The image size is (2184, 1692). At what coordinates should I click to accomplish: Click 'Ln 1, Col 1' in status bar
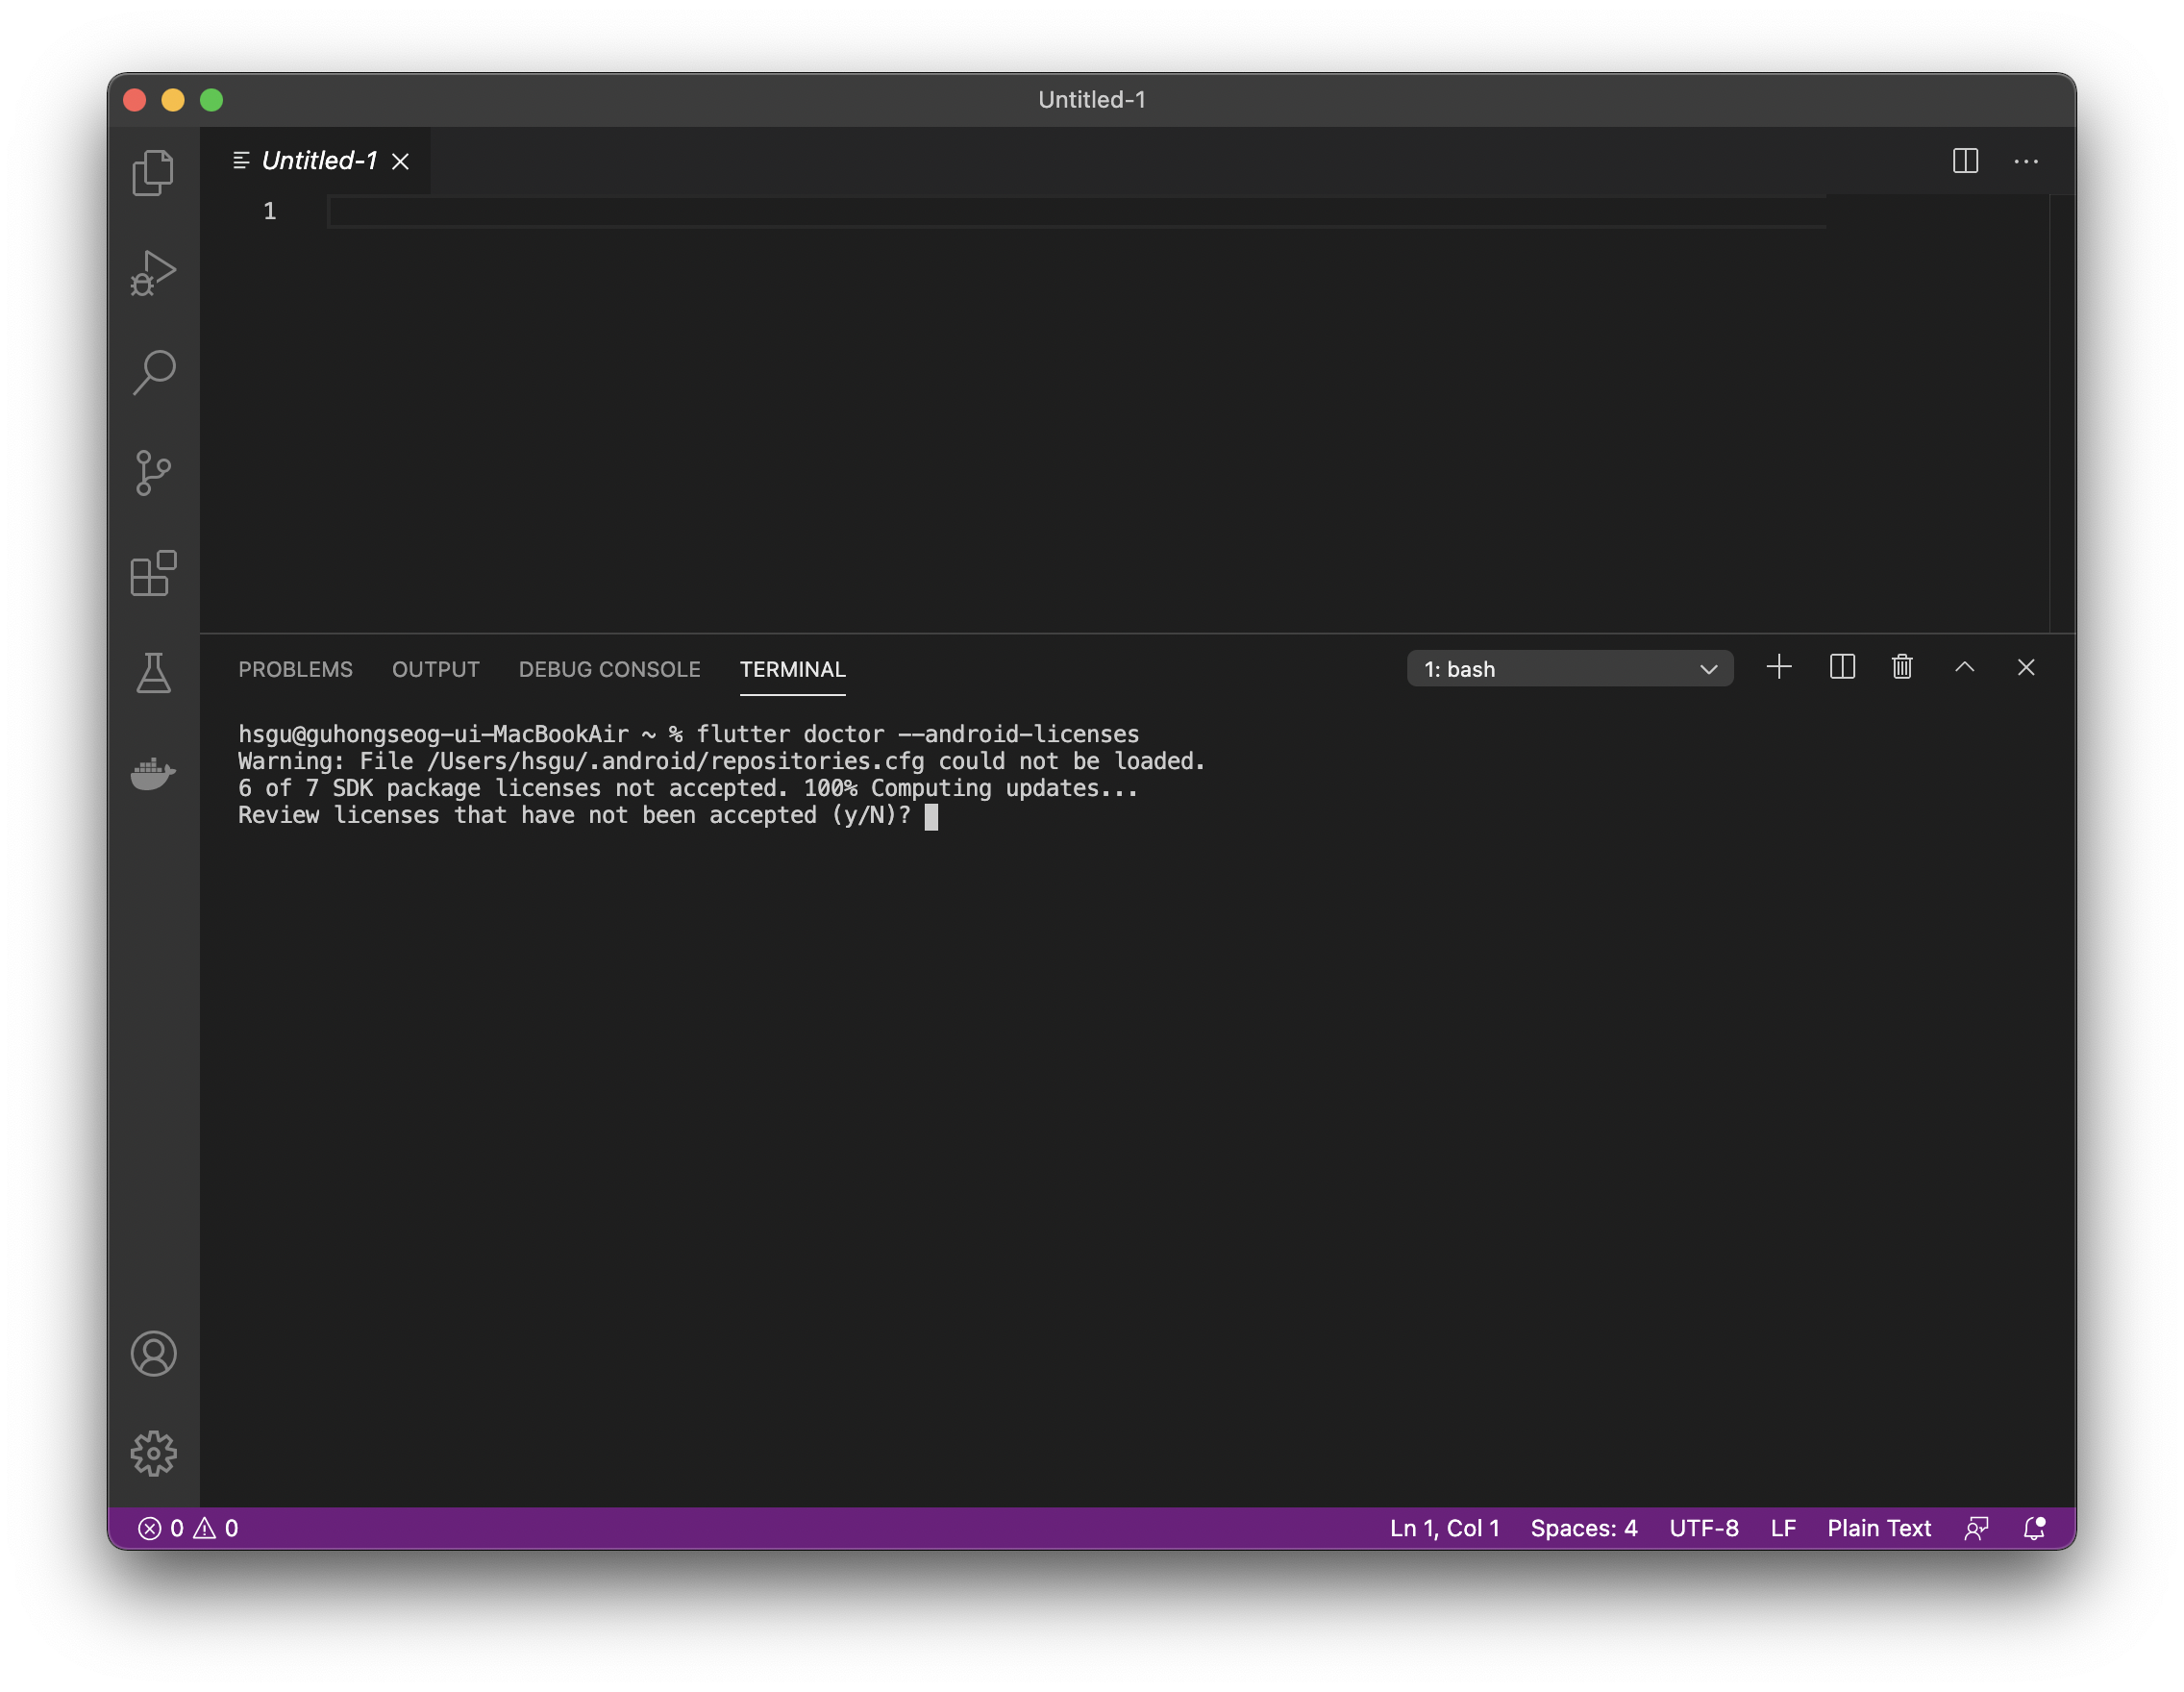[x=1444, y=1528]
